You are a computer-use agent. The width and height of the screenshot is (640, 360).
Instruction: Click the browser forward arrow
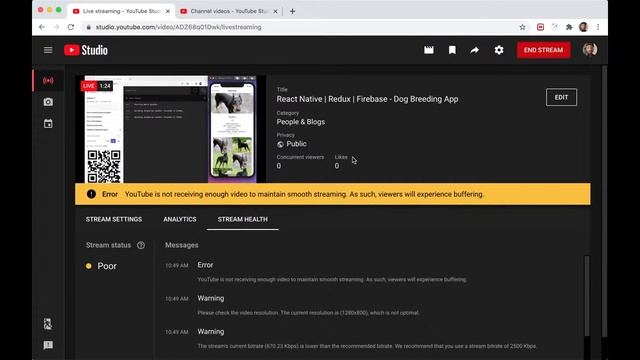click(56, 27)
